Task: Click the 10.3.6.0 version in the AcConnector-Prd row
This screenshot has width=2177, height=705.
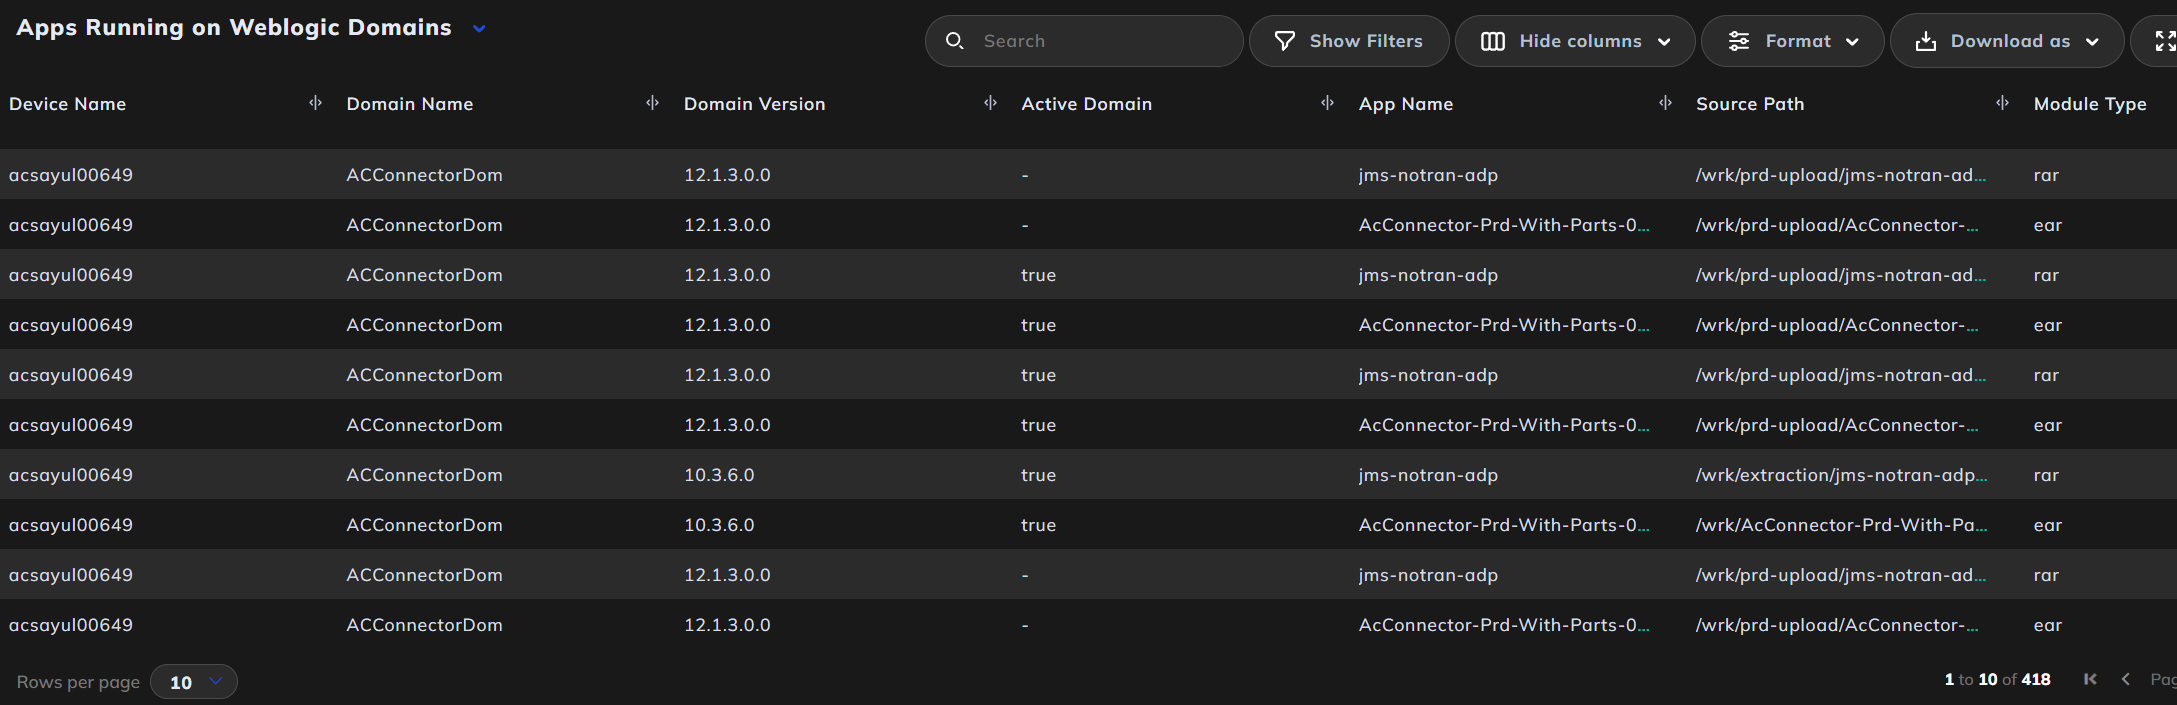Action: pos(719,525)
